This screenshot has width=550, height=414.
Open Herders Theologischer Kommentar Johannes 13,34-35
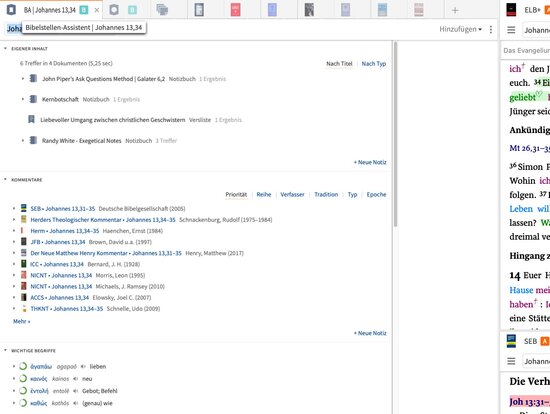(103, 220)
